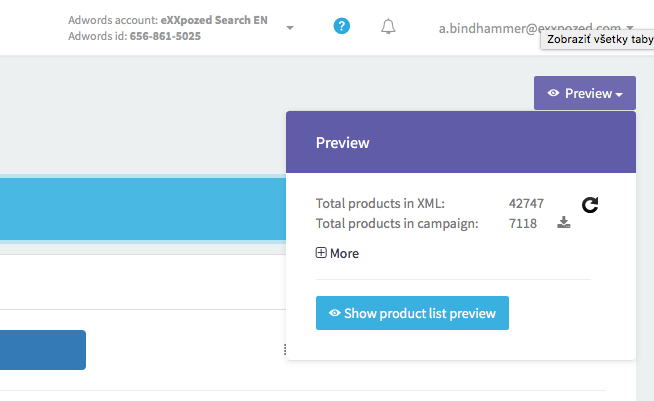
Task: Open the a.bindhammer user account menu
Action: pos(529,28)
